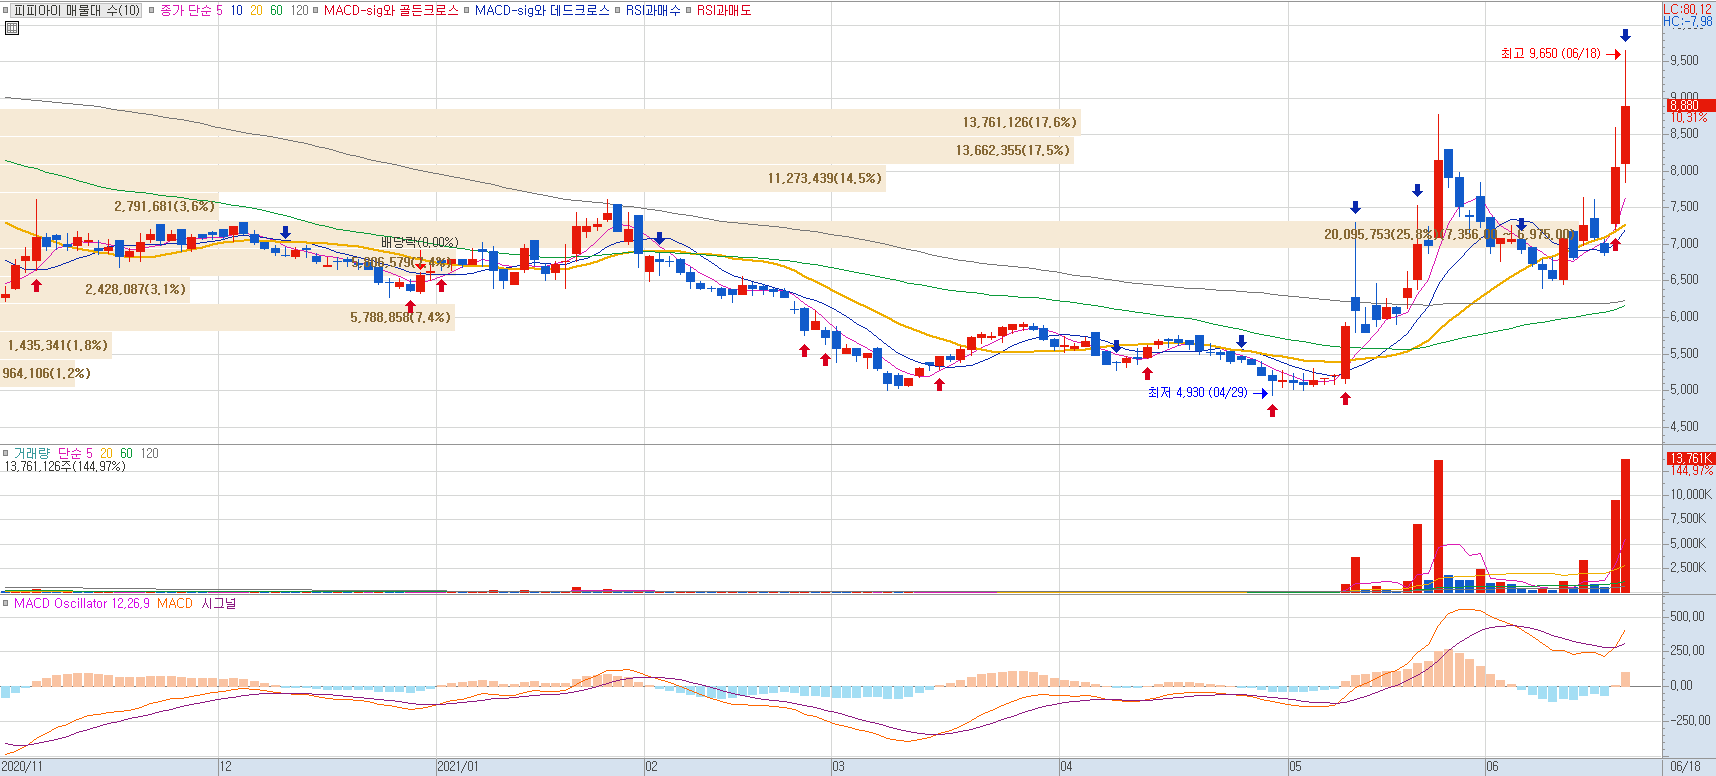
Task: Click the blue dead-cross arrow above the 9,650 high
Action: click(x=1625, y=36)
